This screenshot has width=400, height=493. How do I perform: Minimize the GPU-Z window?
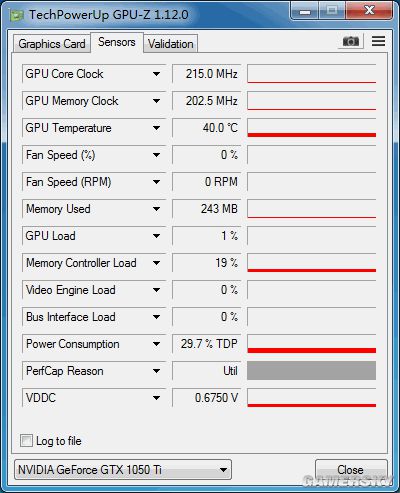tap(305, 11)
